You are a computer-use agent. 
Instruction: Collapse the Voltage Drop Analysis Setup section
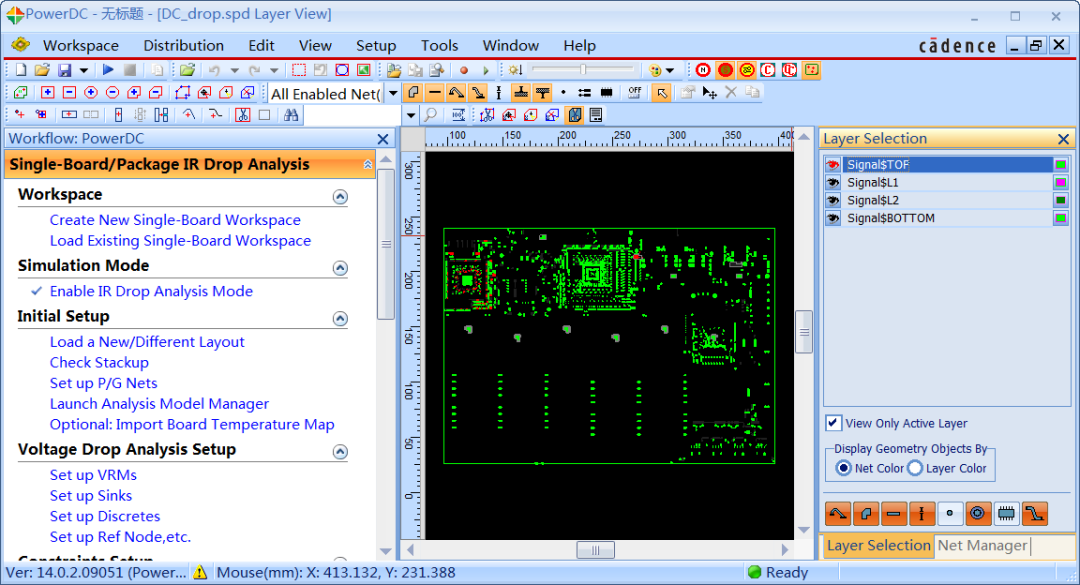tap(340, 452)
